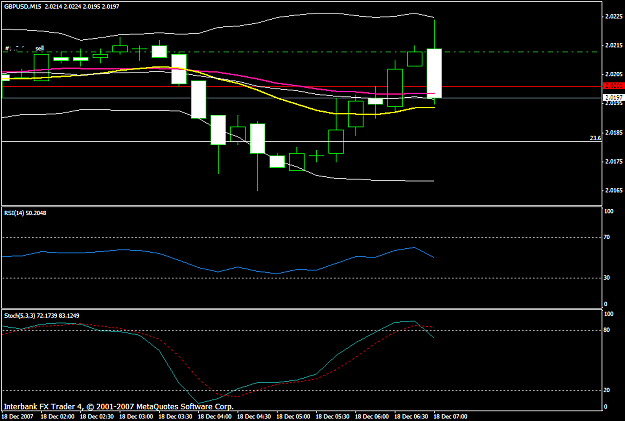This screenshot has width=625, height=421.
Task: Click the '18 Dec 2007' date label
Action: tap(17, 417)
